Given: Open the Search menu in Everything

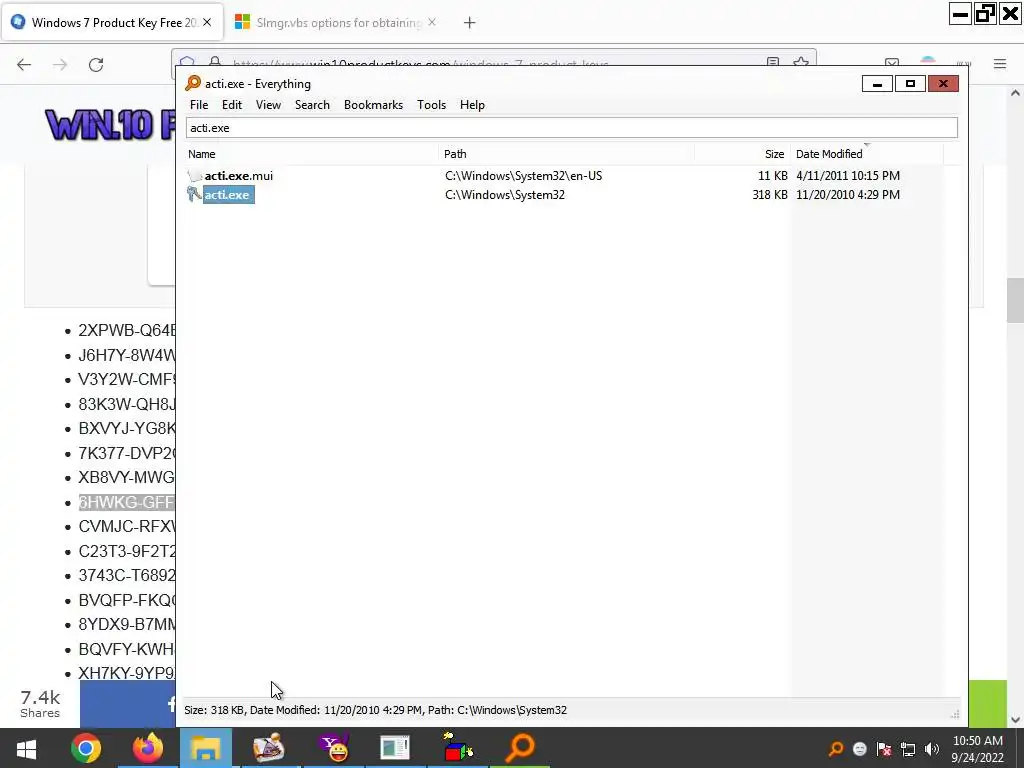Looking at the screenshot, I should [x=312, y=105].
